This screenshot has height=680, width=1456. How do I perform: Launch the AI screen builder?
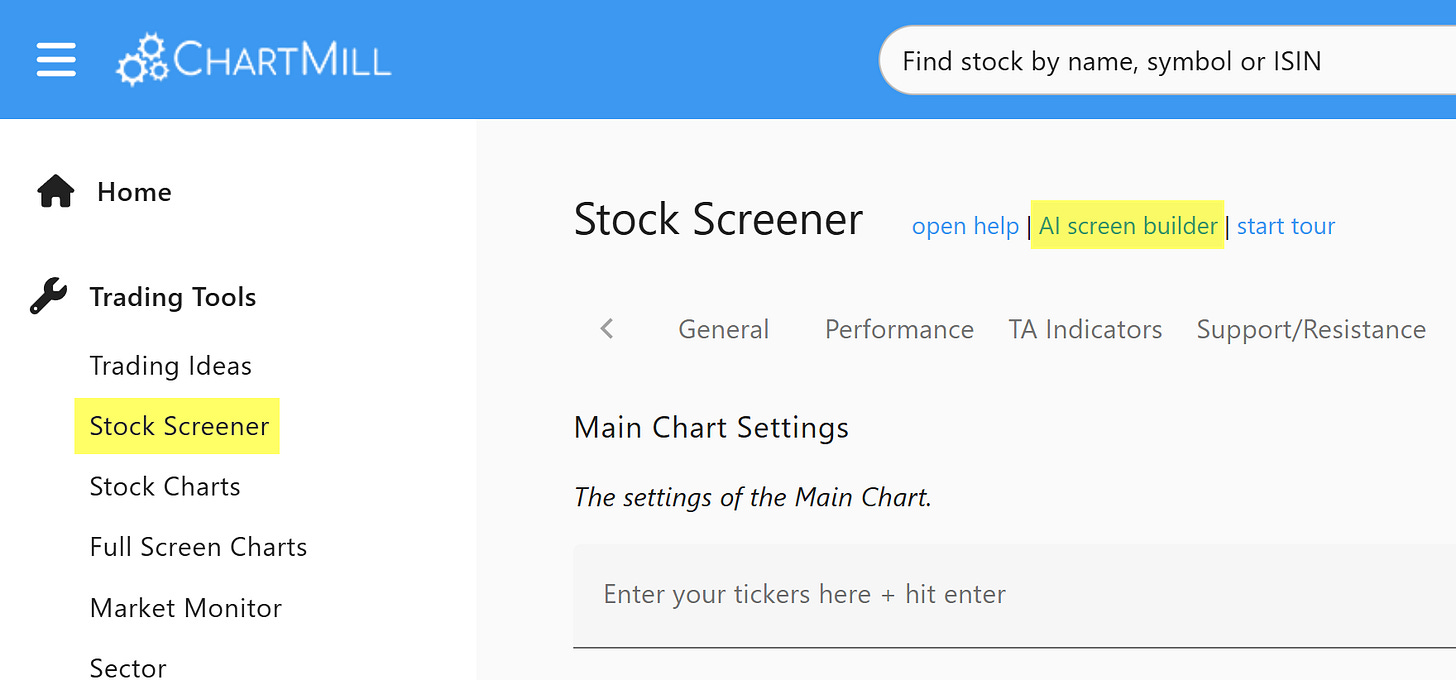[x=1128, y=226]
